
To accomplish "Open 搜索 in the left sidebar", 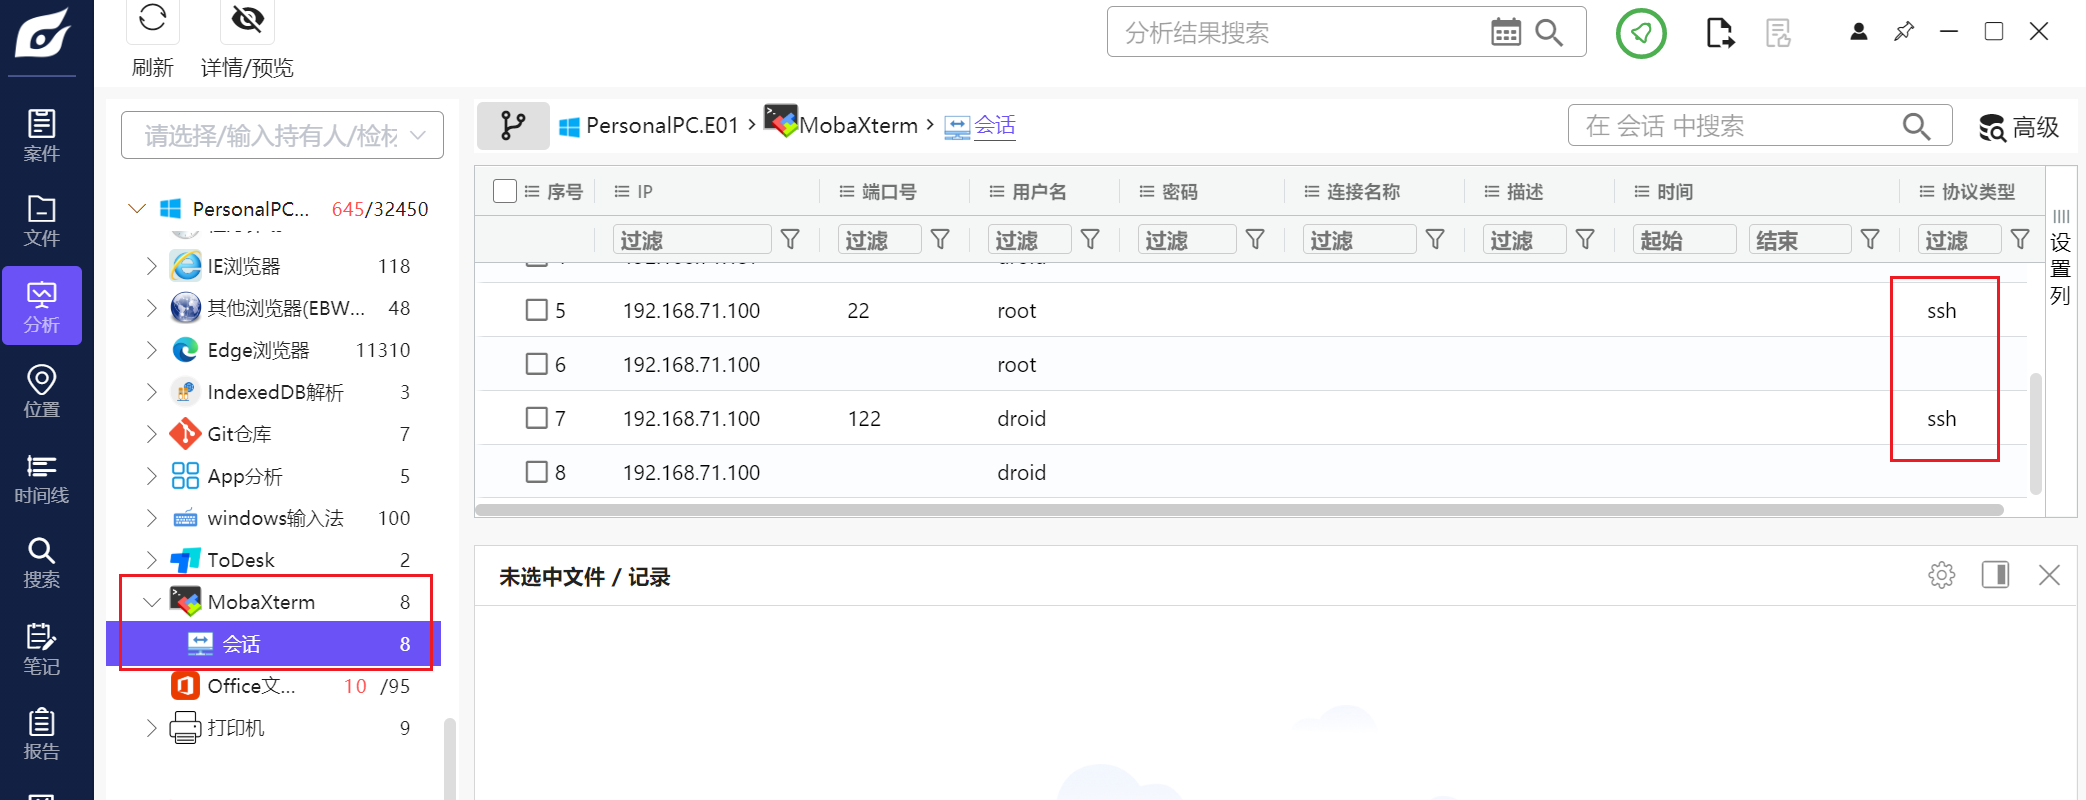I will coord(42,563).
